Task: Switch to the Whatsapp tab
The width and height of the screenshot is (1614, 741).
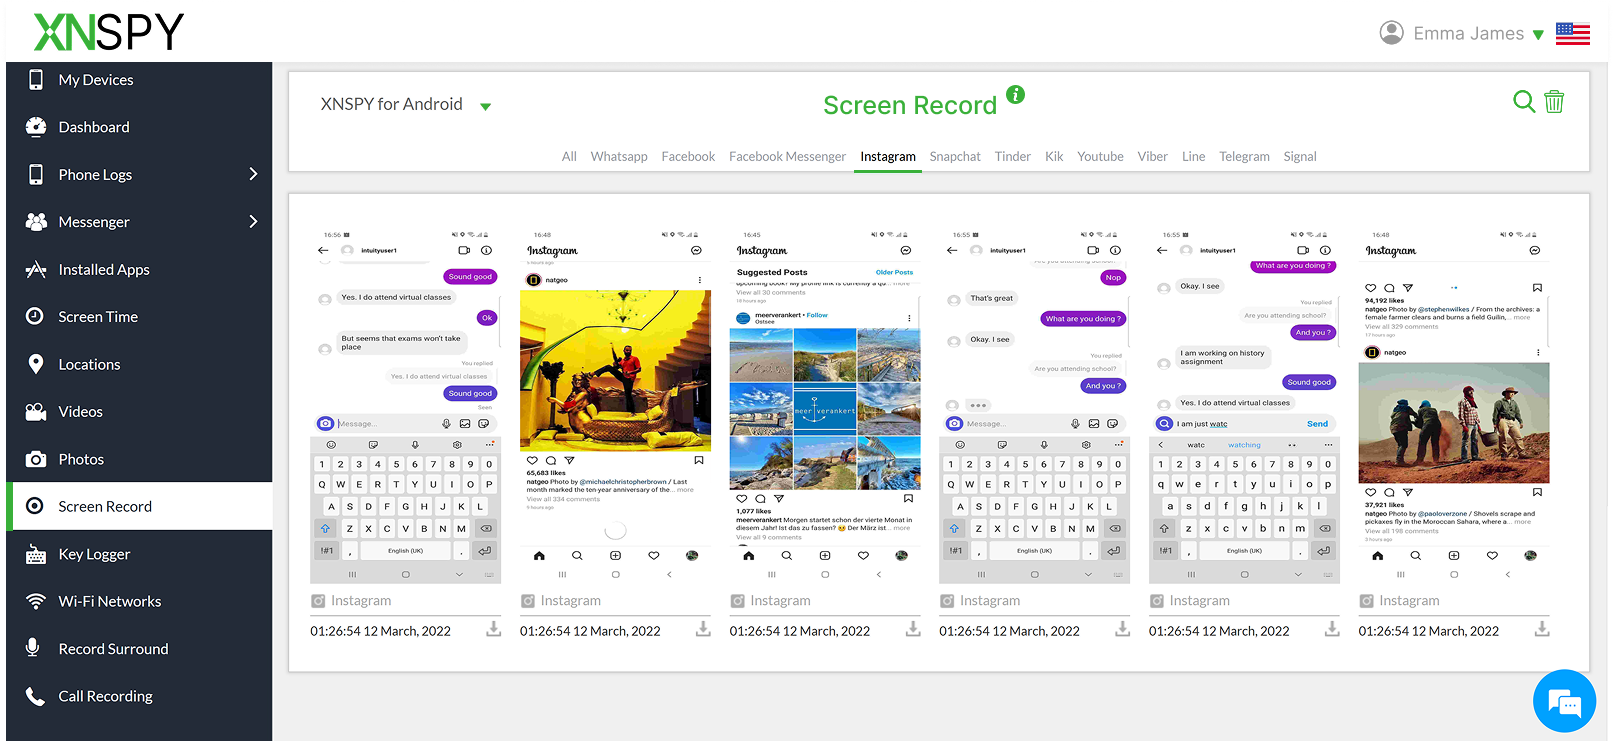Action: pos(619,157)
